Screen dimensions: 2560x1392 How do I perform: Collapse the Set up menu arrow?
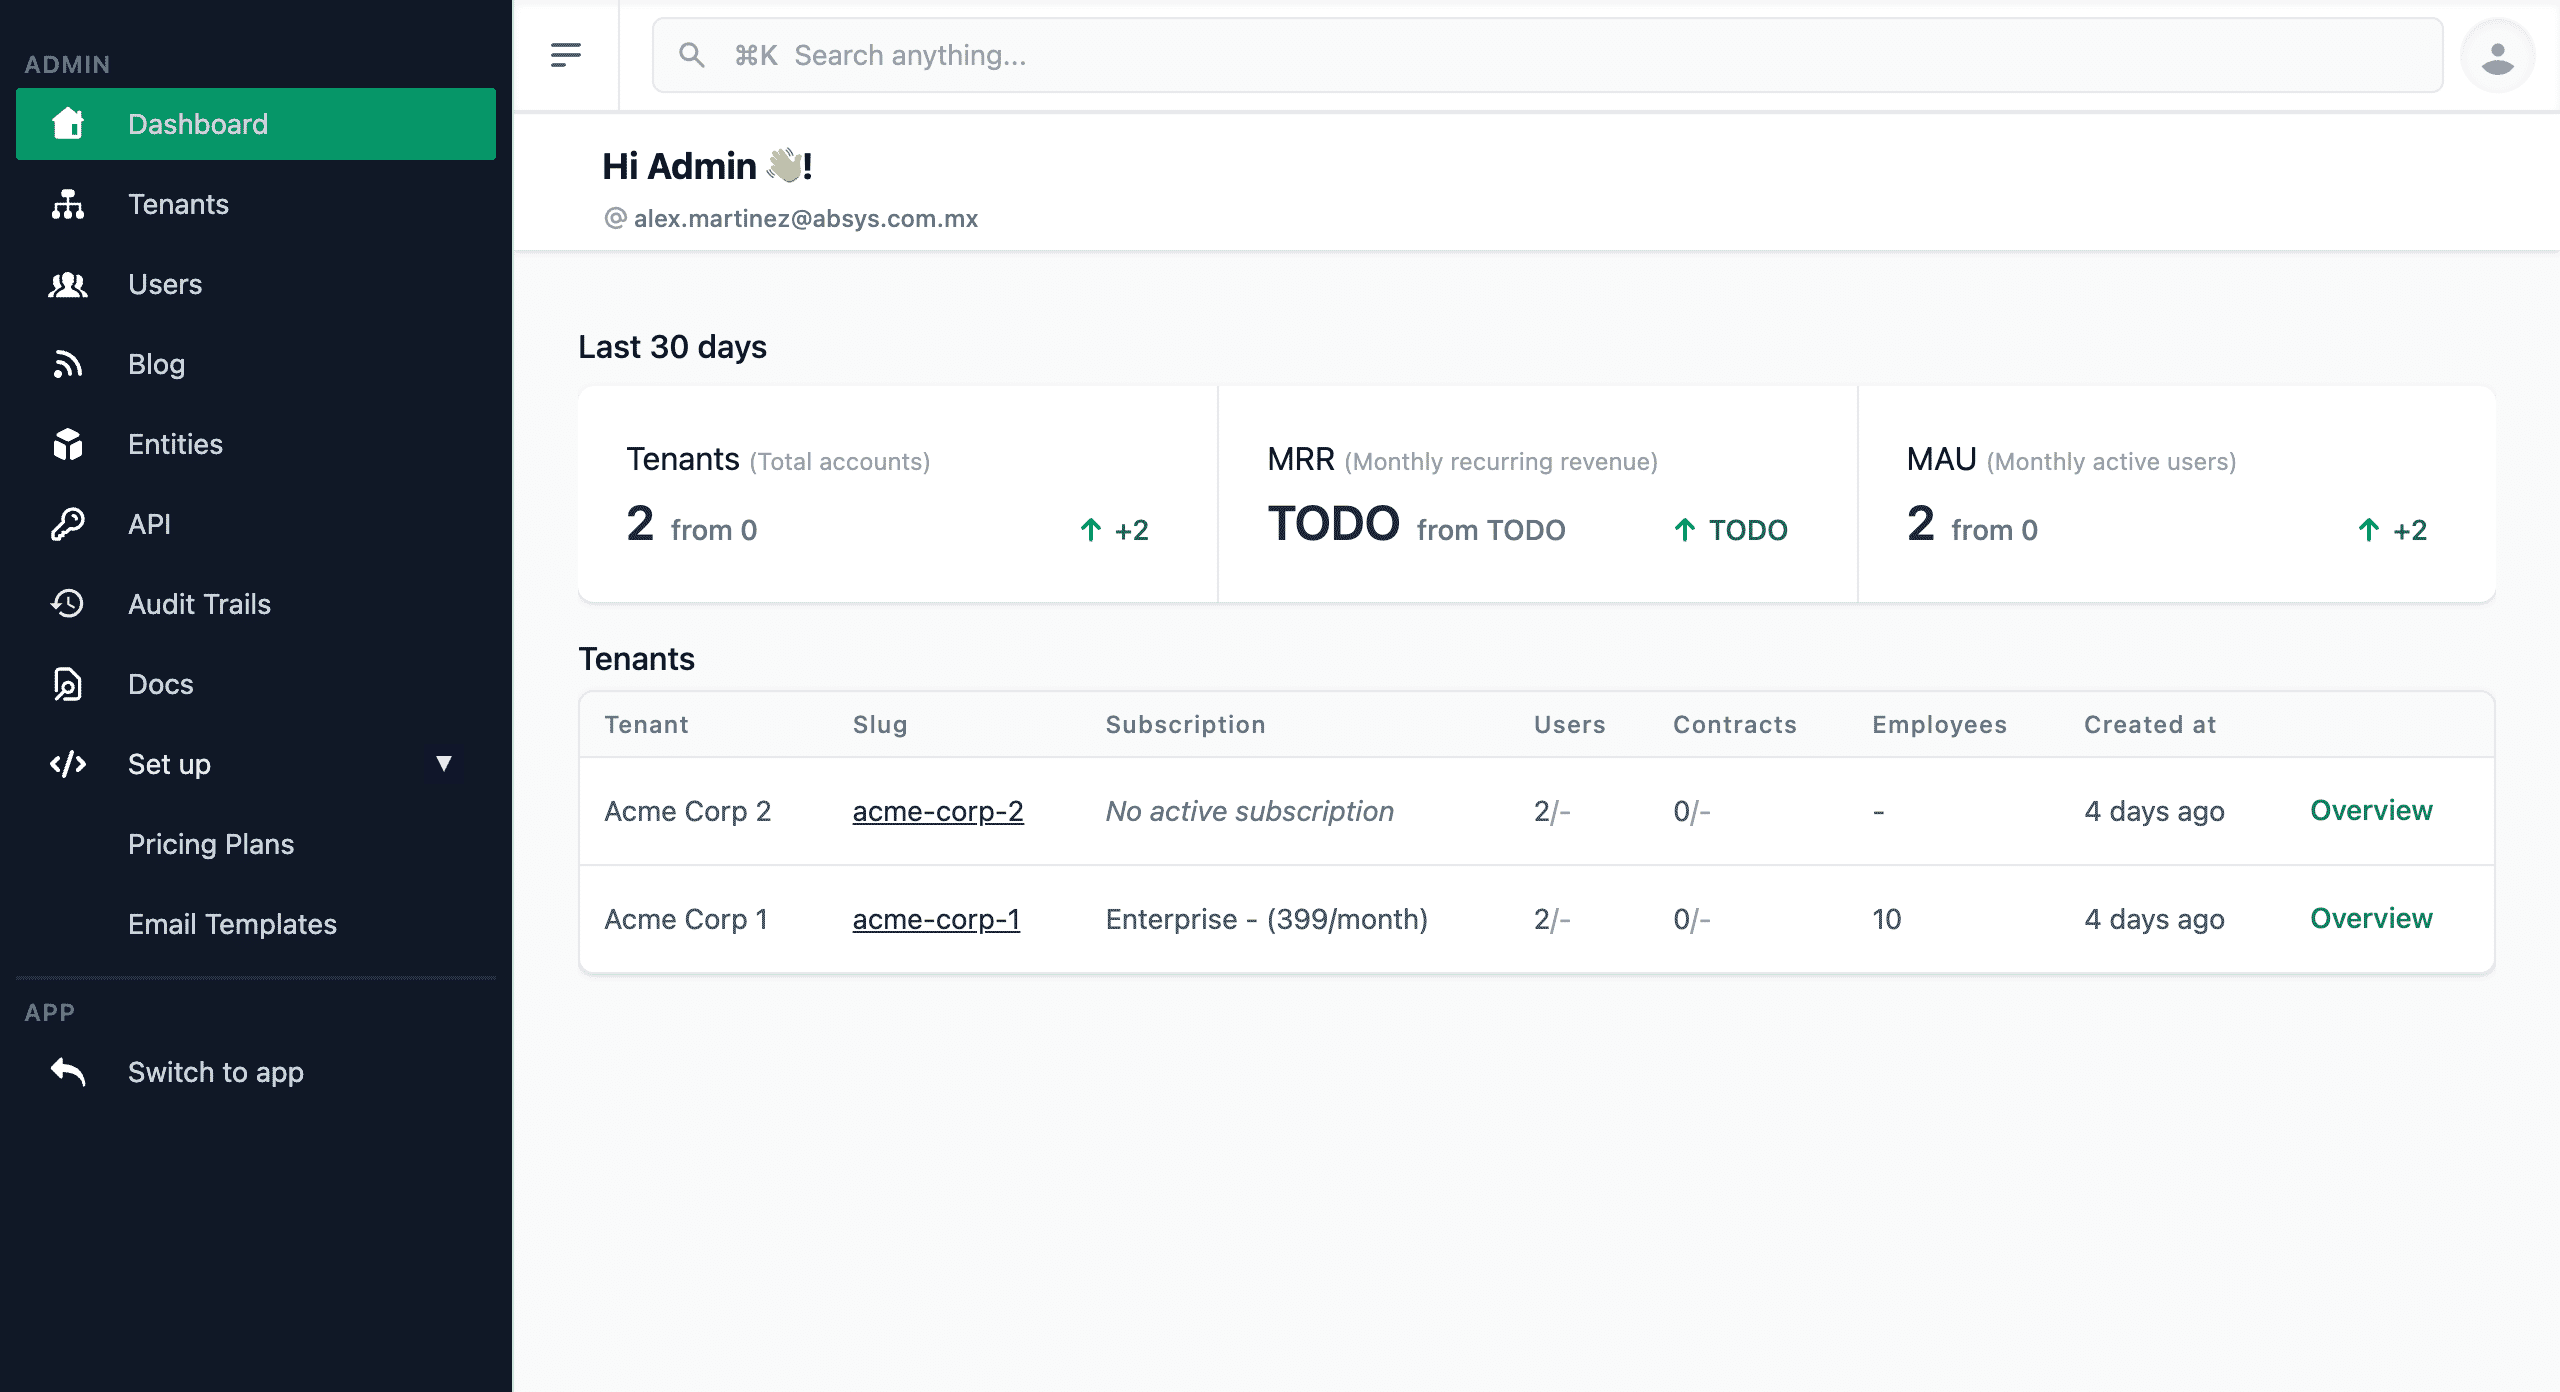click(x=444, y=764)
